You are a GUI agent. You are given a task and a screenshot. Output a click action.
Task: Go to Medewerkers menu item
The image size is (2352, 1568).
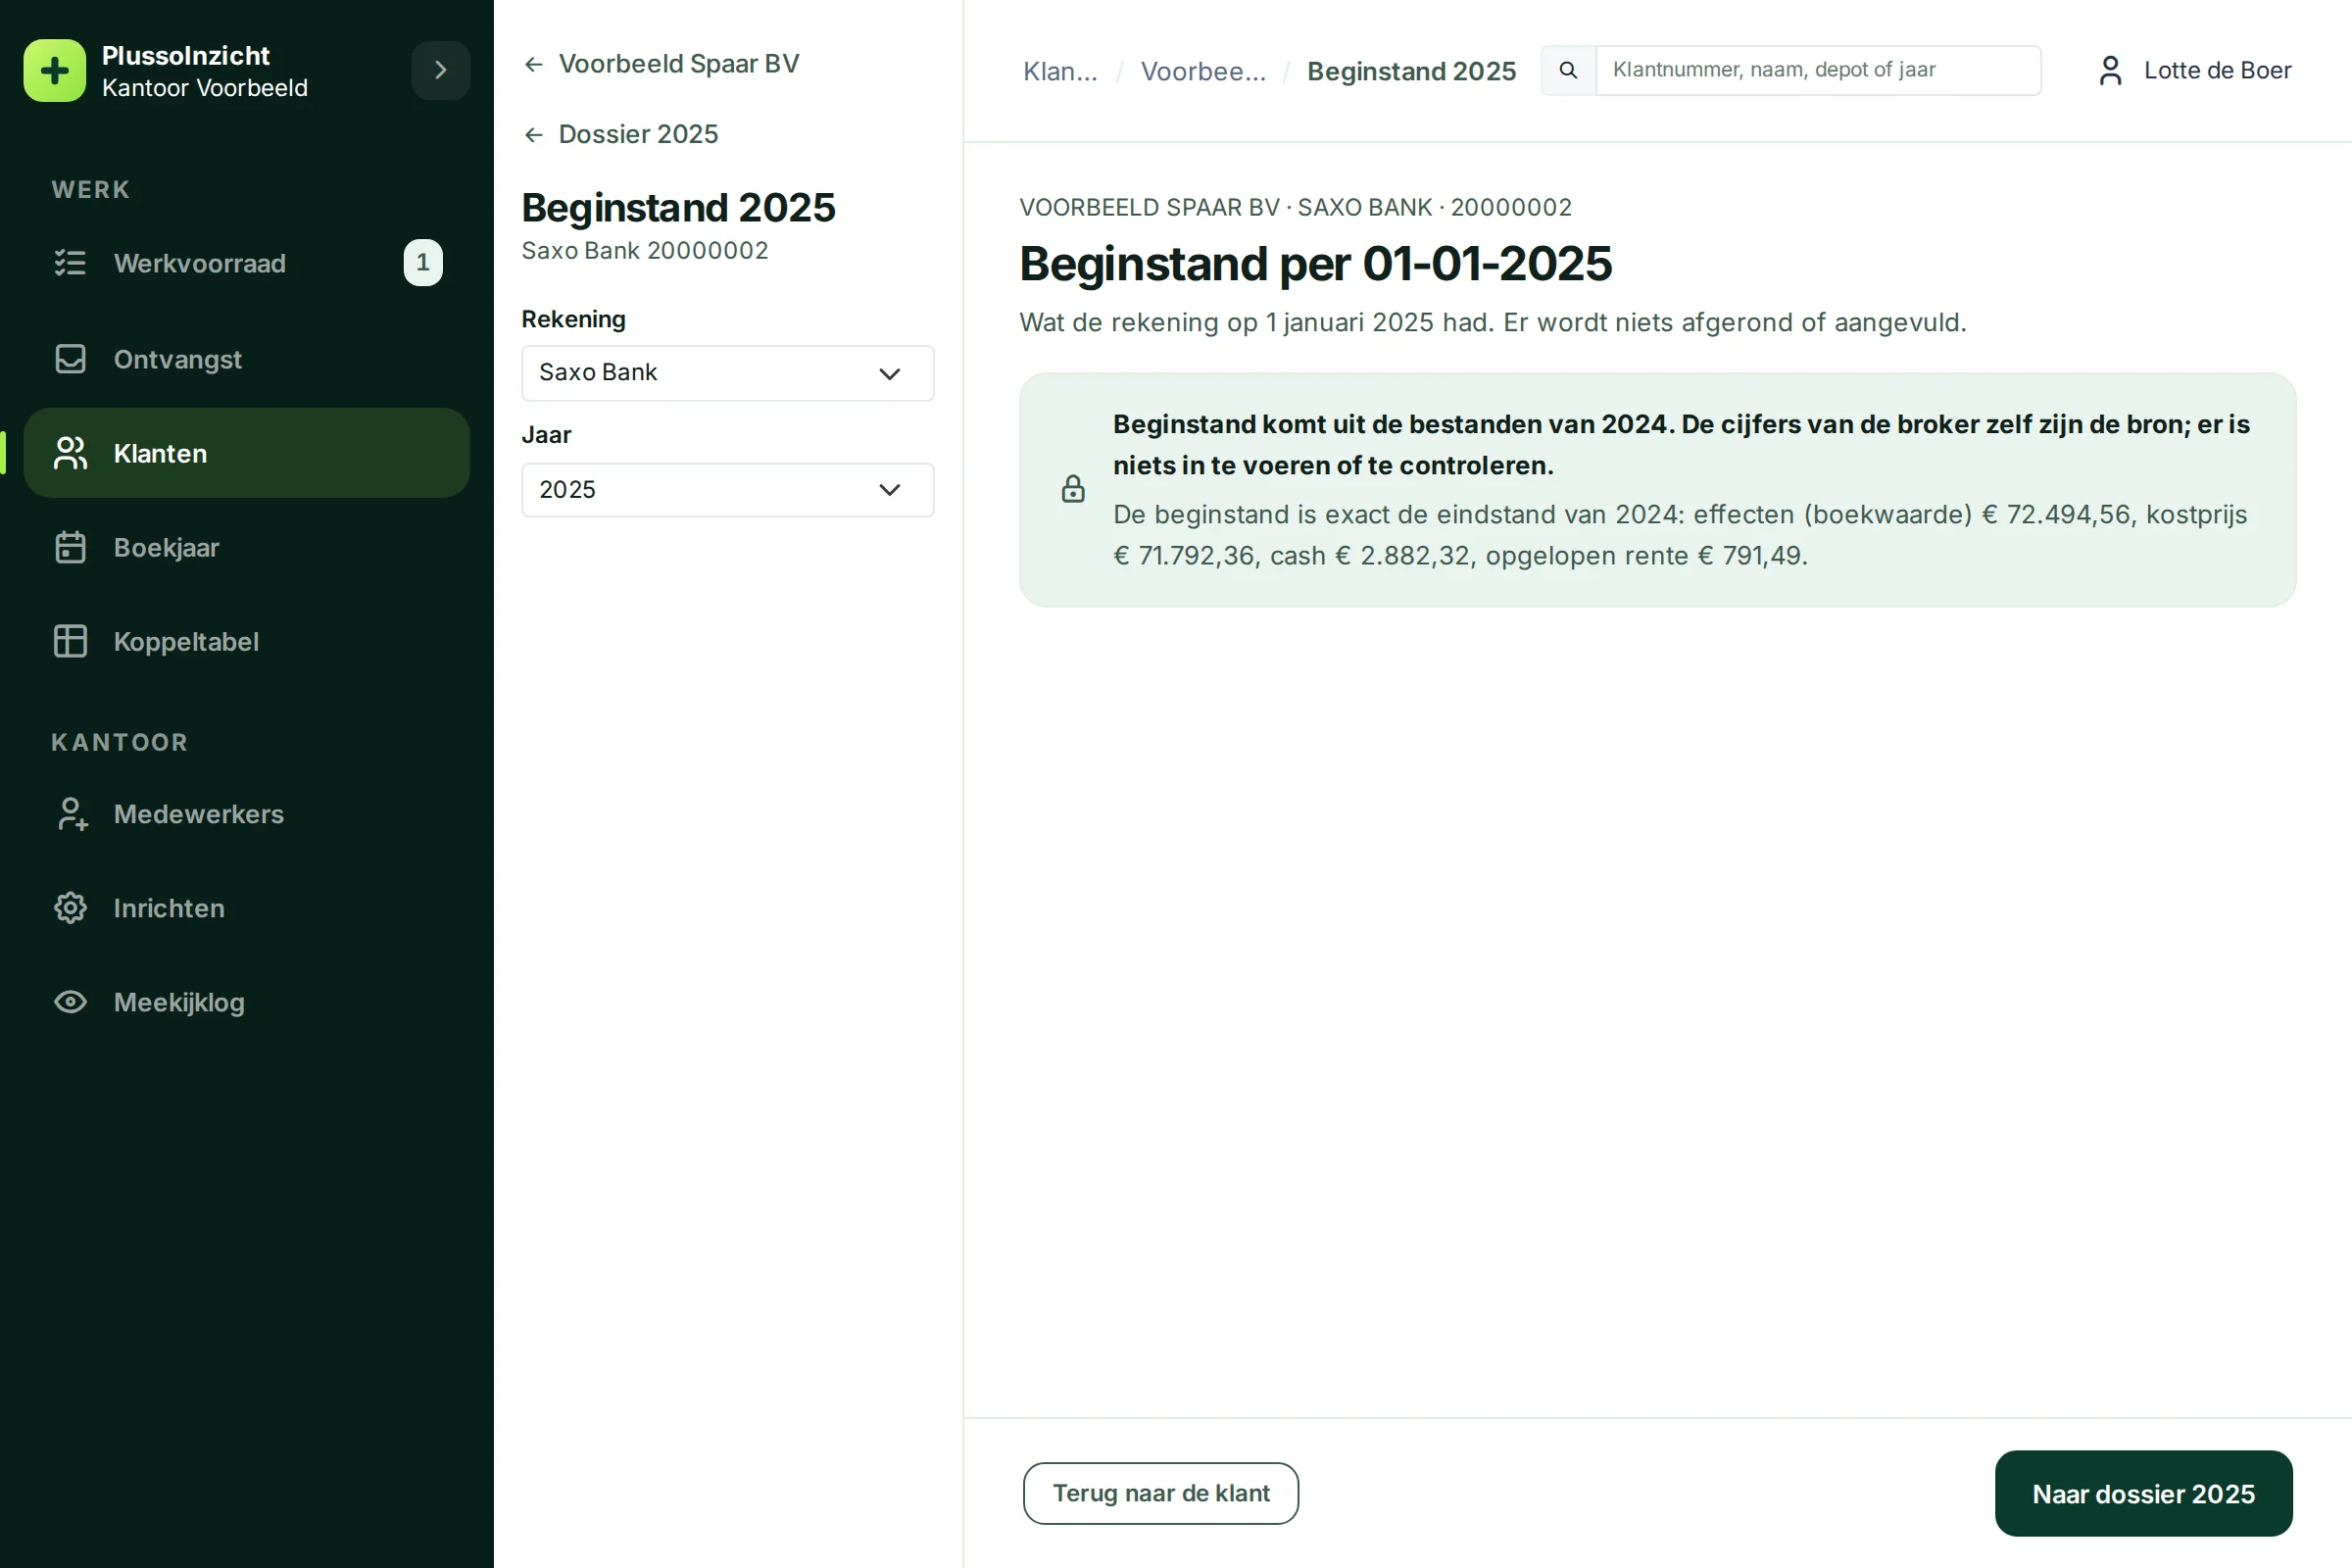(x=247, y=814)
